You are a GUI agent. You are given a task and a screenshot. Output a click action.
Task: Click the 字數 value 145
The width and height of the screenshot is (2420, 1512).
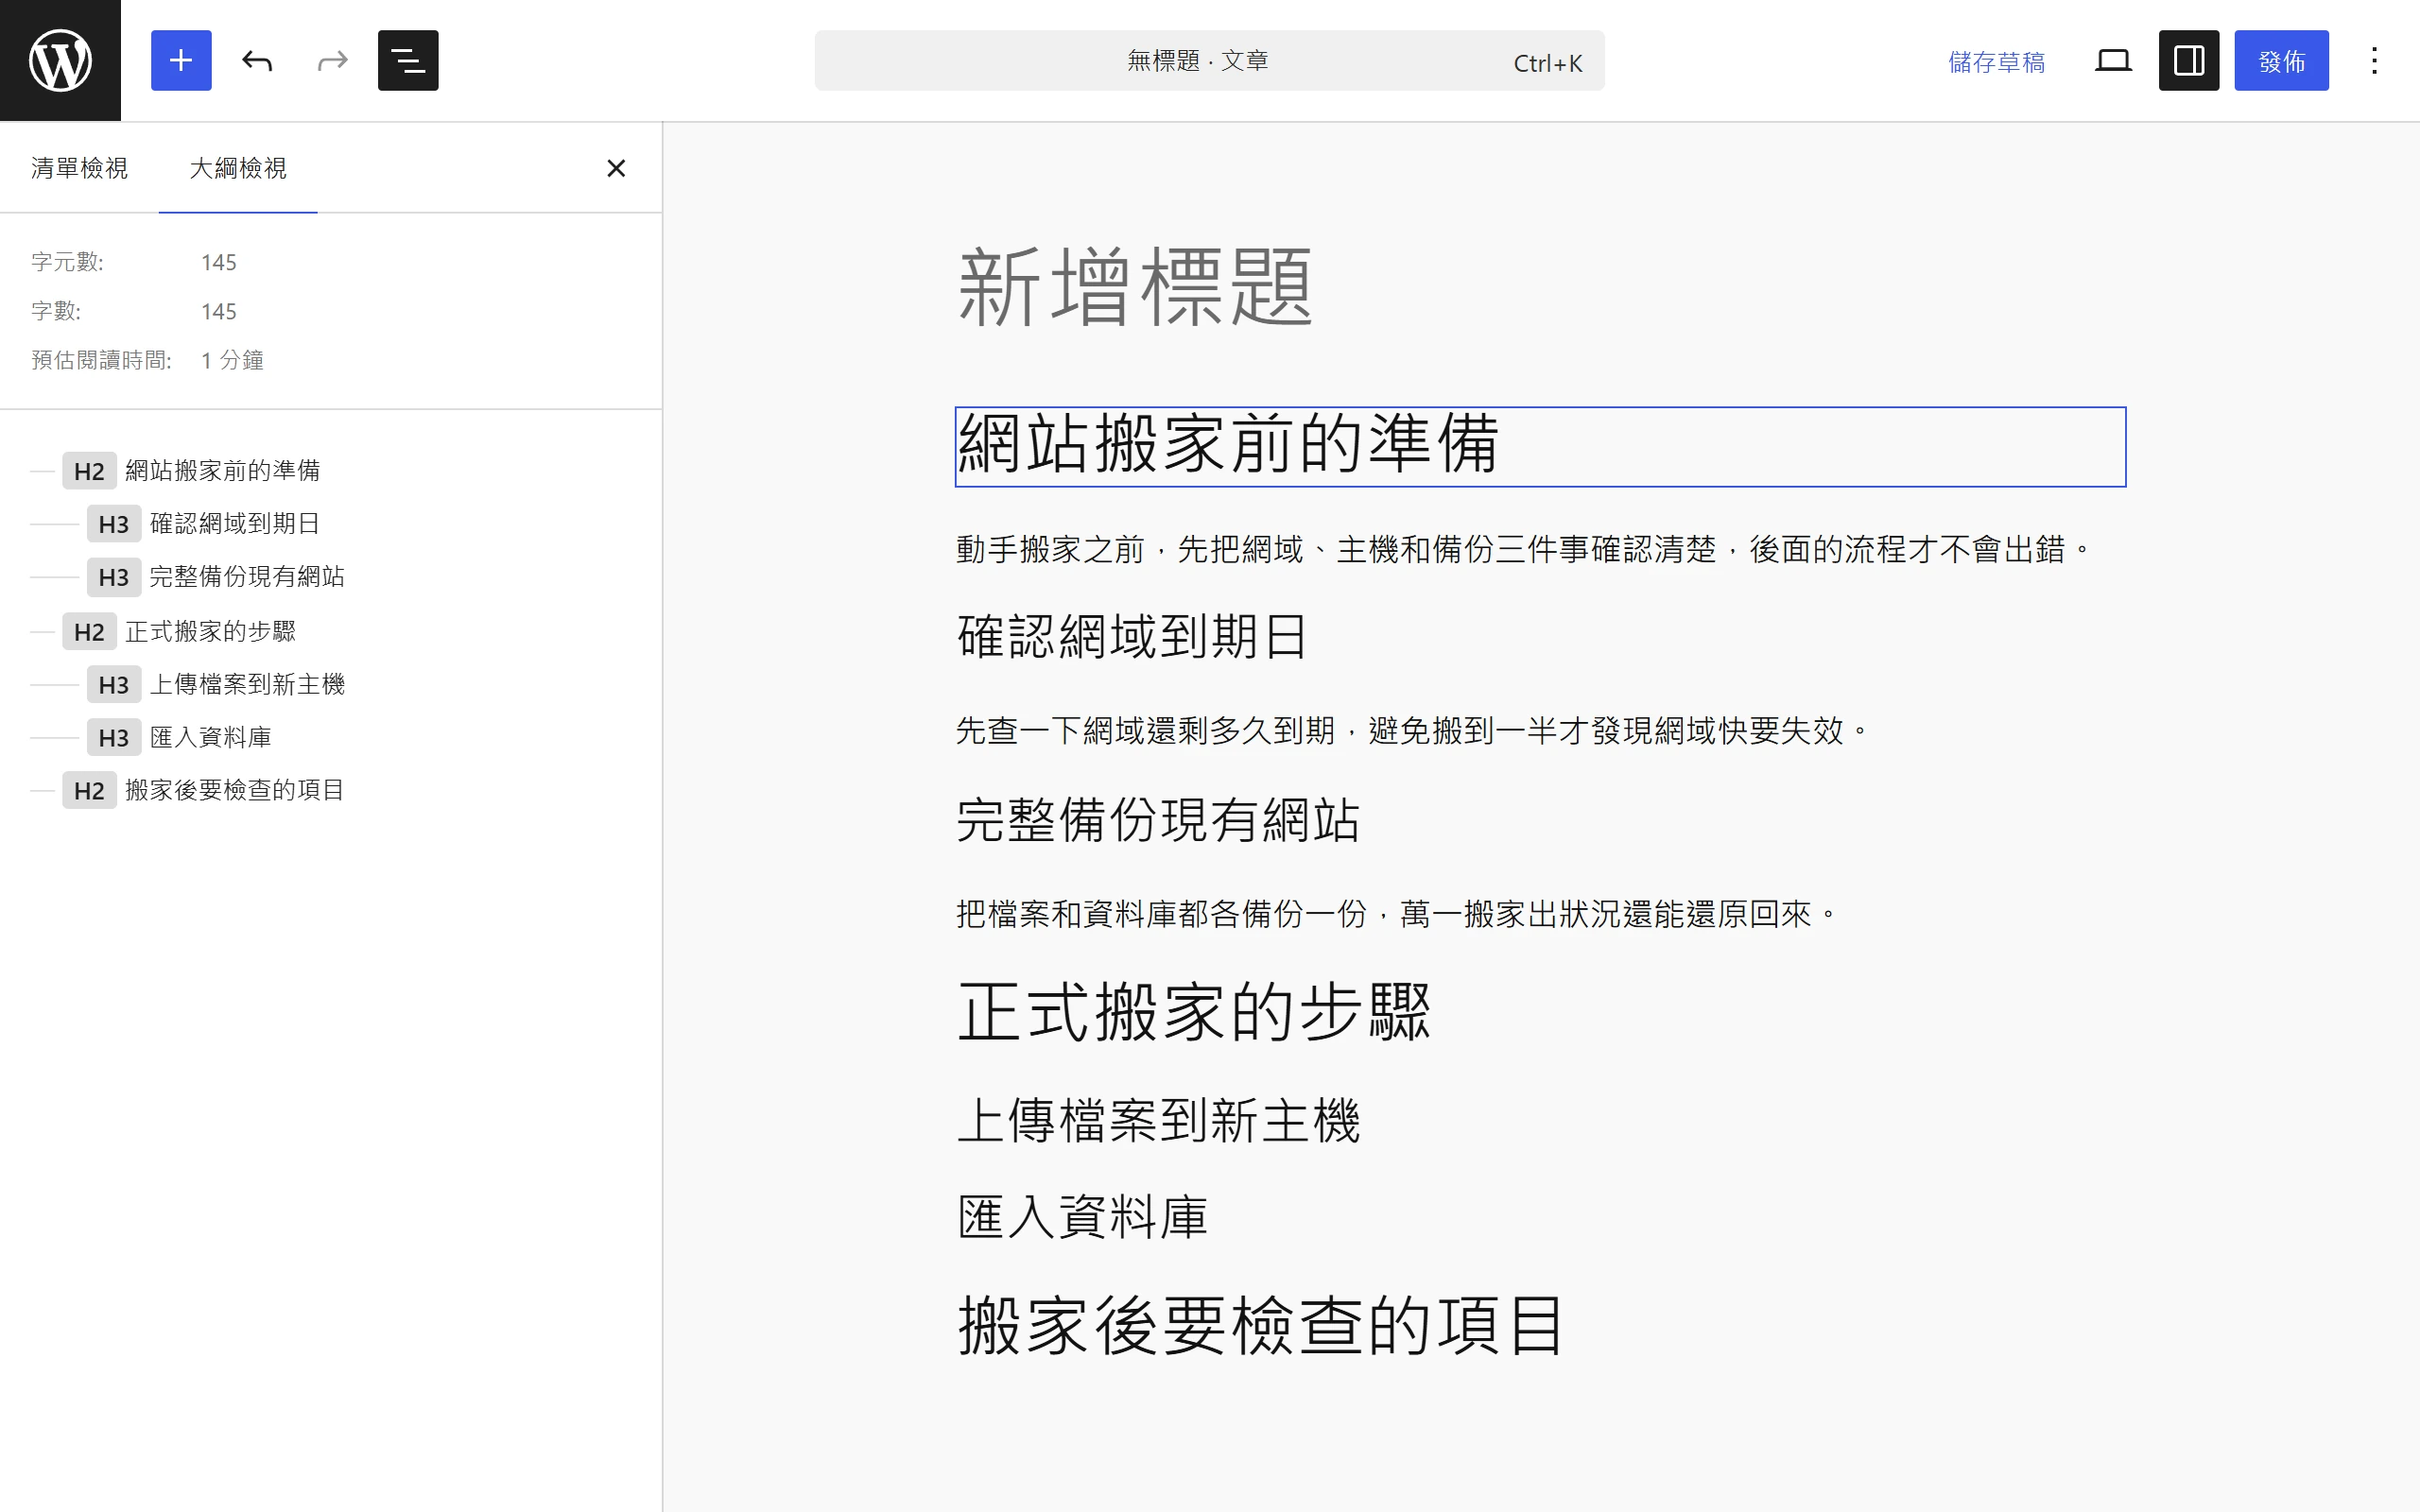pyautogui.click(x=218, y=311)
